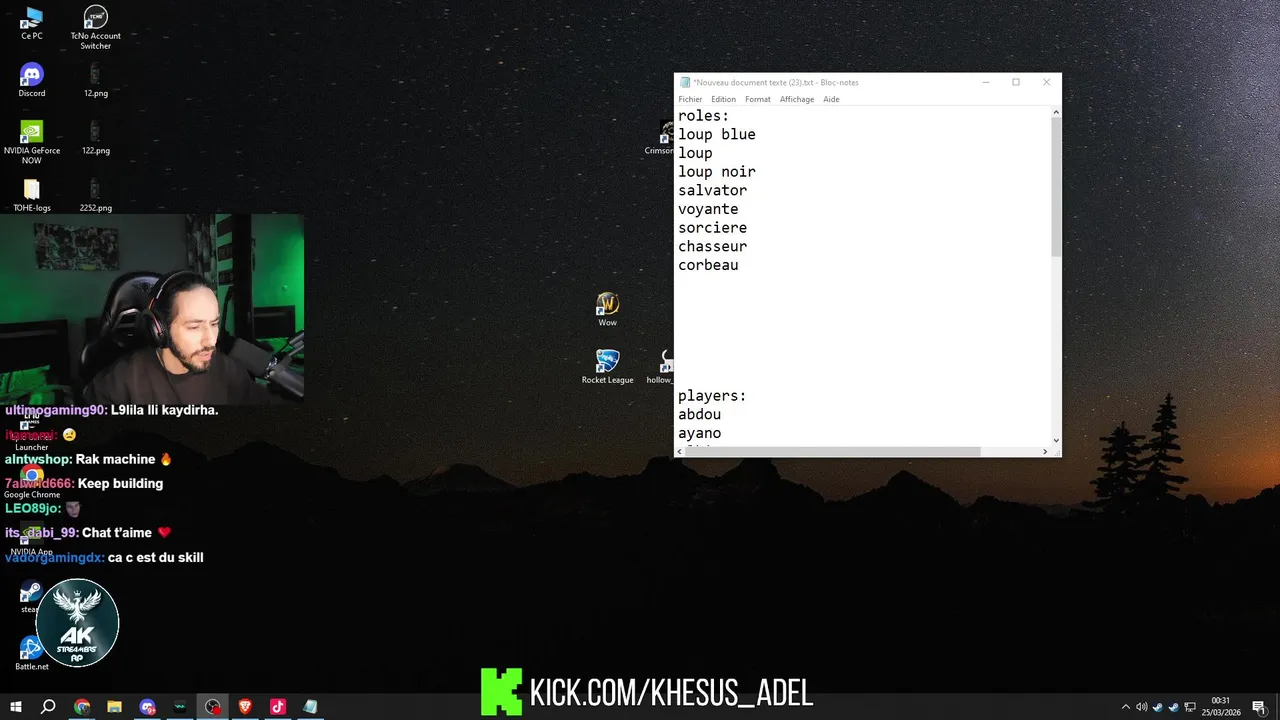The image size is (1280, 720).
Task: Click Notepad horizontal scrollbar left arrow
Action: point(680,451)
